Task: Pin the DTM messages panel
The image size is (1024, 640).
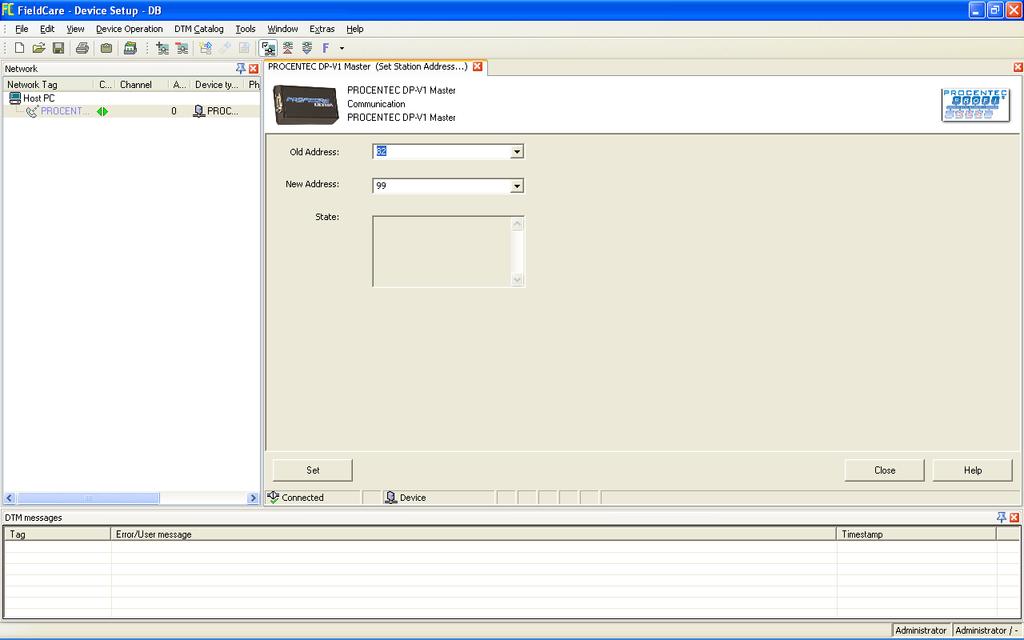Action: [x=1001, y=517]
